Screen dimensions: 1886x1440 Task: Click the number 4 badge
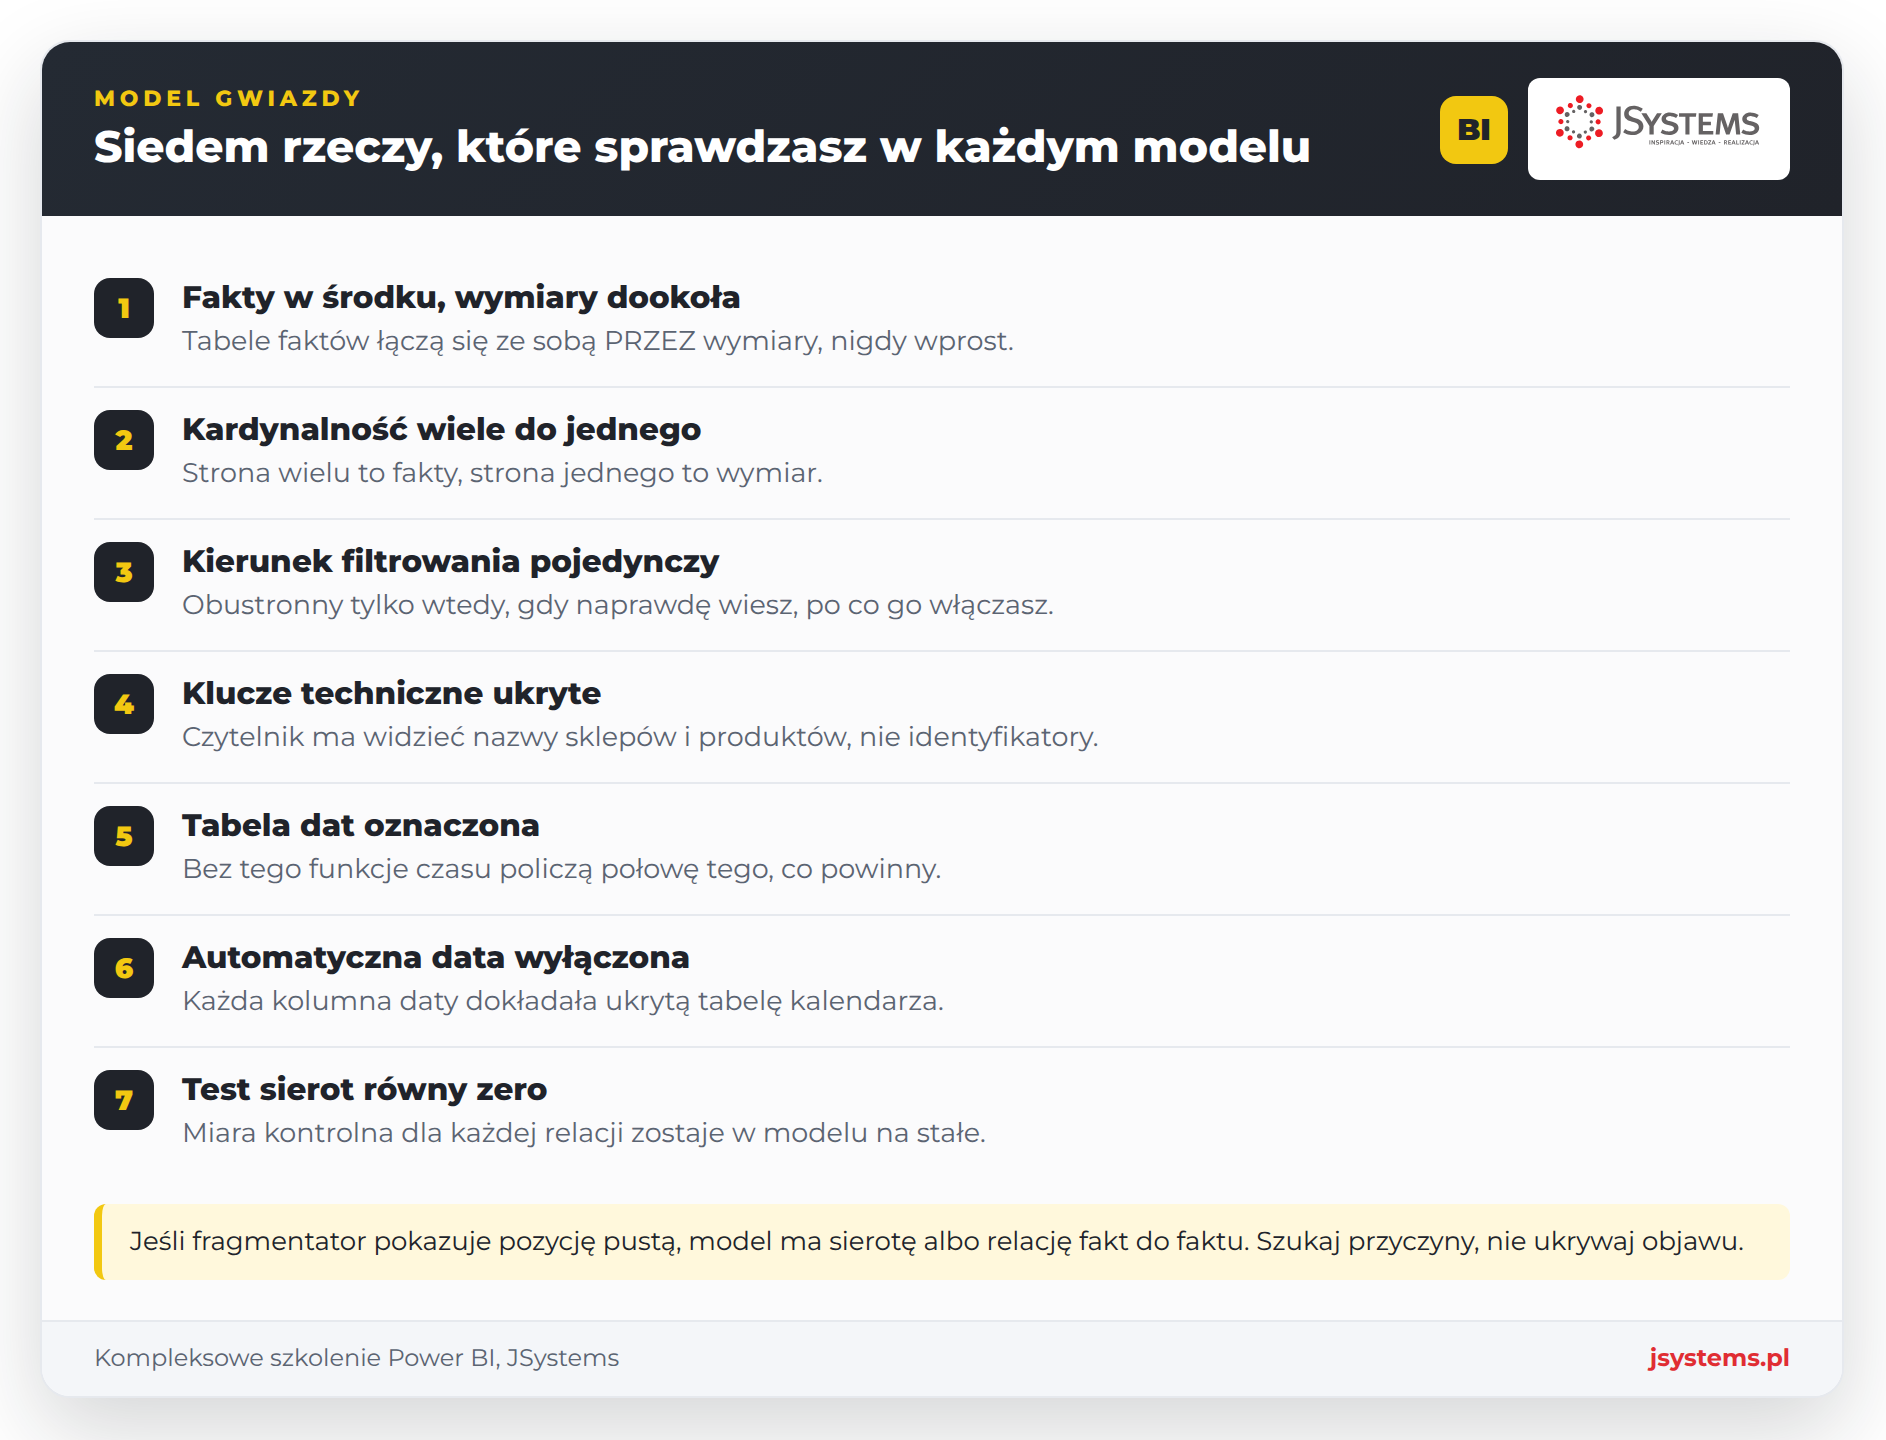click(124, 704)
